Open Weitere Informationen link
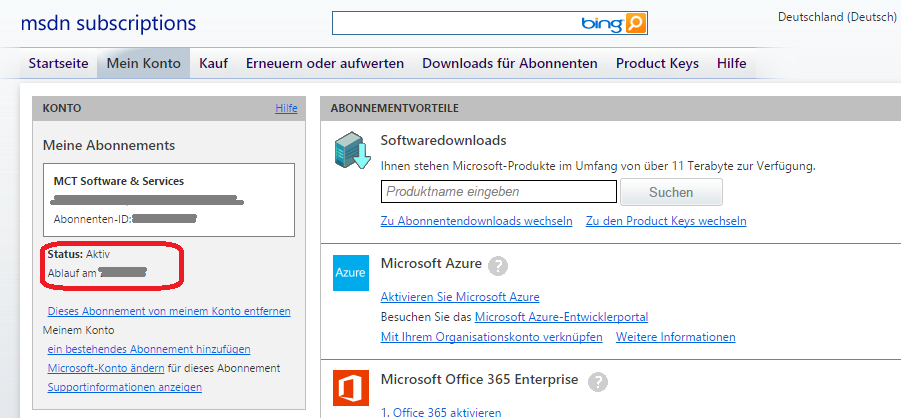 point(676,337)
